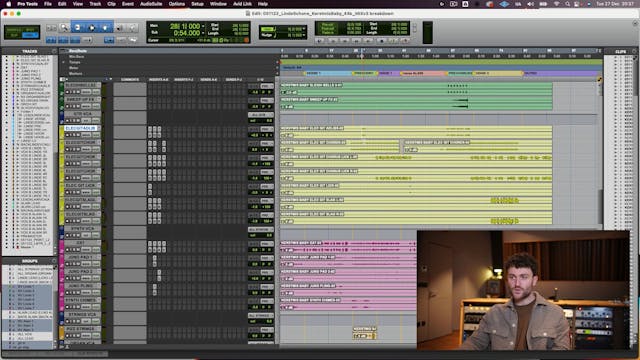The width and height of the screenshot is (640, 360).
Task: Open the Track menu
Action: tap(95, 4)
